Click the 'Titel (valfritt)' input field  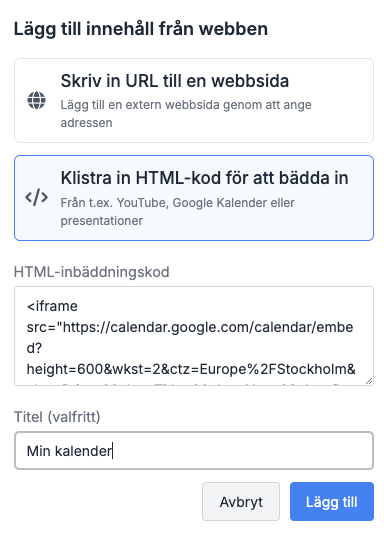point(194,450)
